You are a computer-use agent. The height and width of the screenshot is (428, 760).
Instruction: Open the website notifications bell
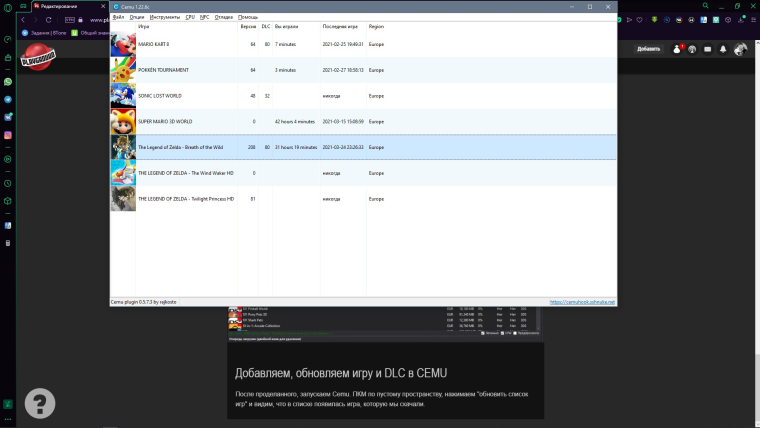[x=723, y=49]
